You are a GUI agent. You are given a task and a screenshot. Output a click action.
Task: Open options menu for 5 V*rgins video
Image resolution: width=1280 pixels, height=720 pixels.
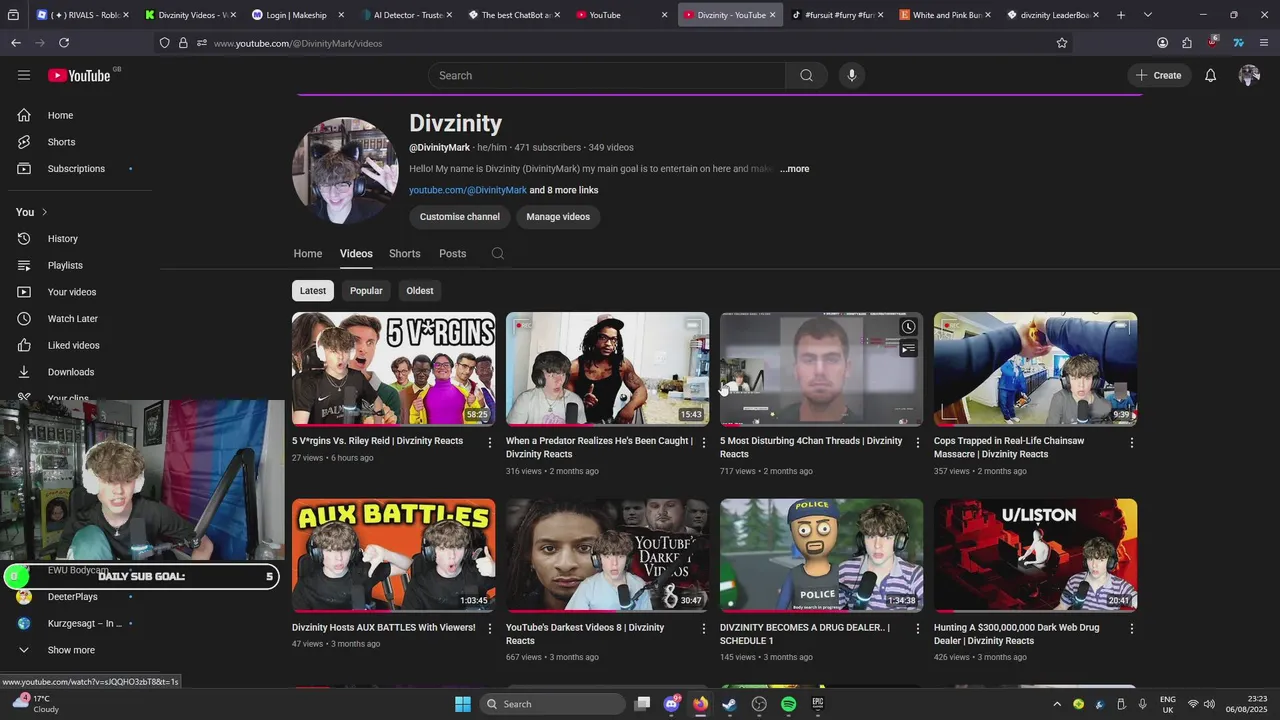[489, 442]
